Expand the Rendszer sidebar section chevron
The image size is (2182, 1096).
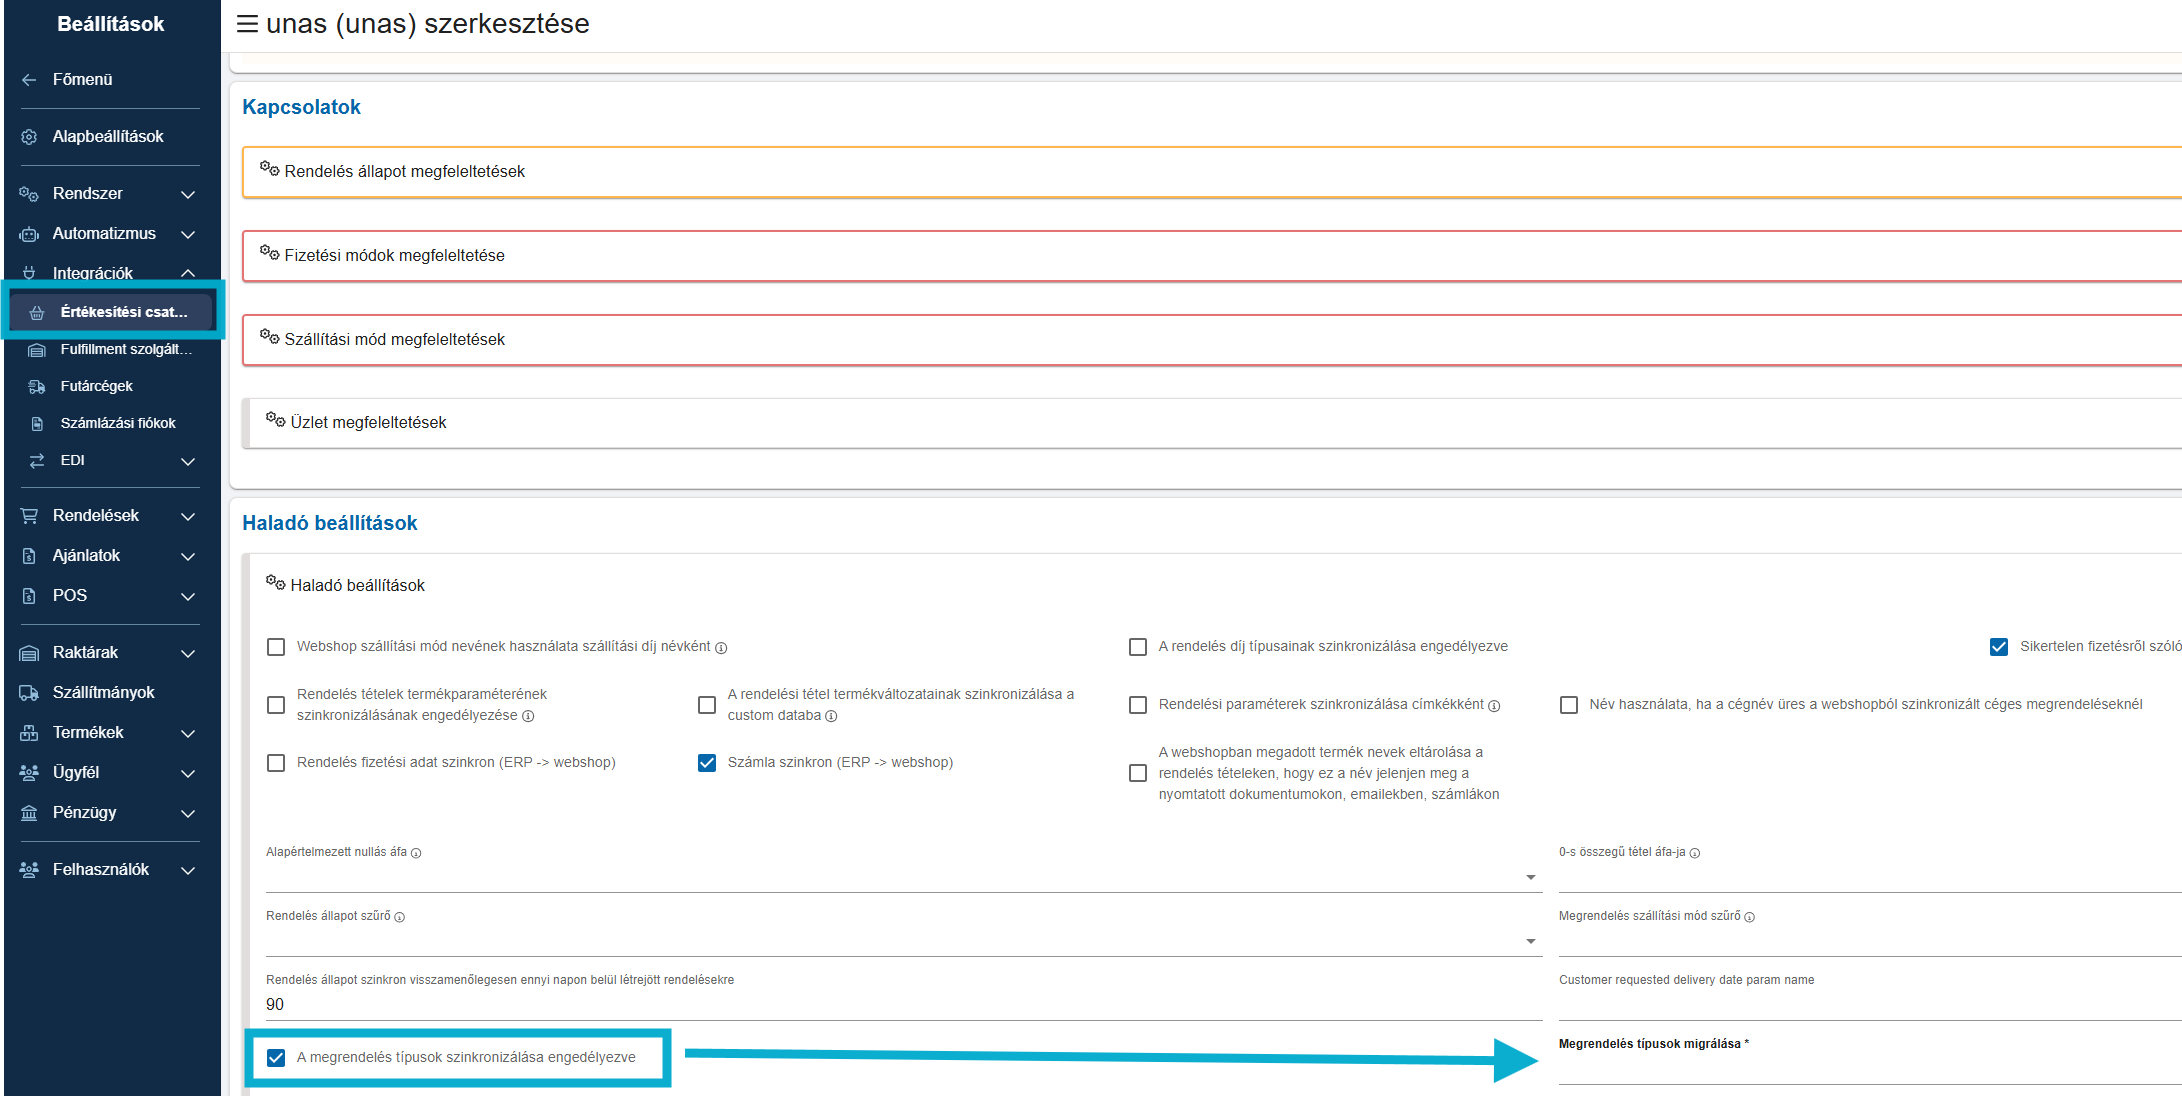tap(188, 194)
